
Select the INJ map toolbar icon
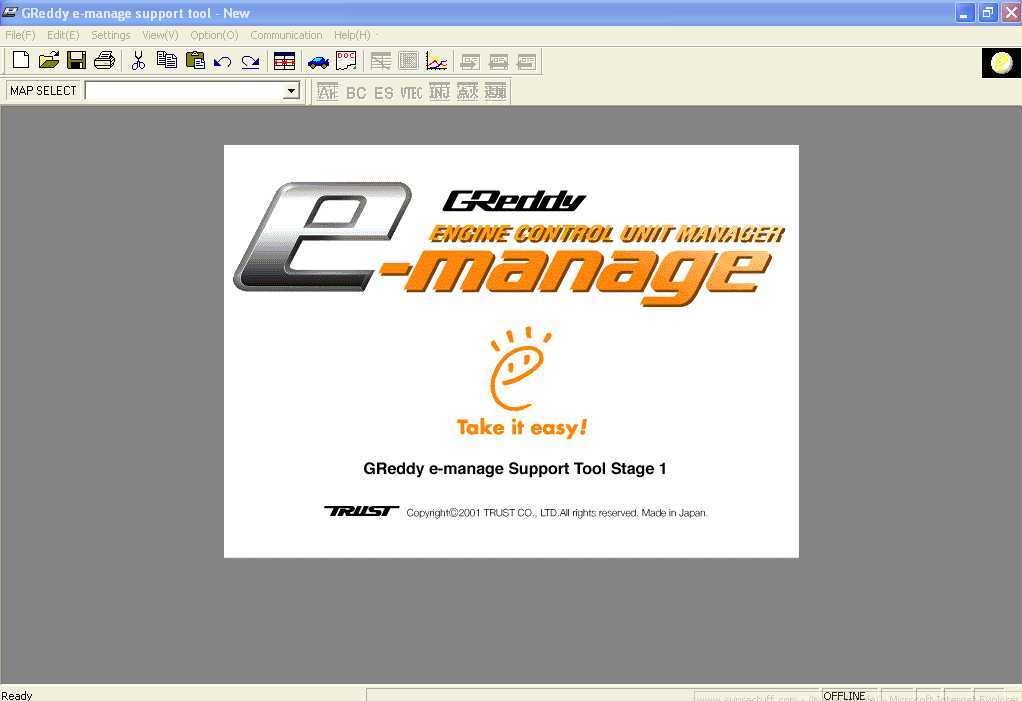coord(439,92)
